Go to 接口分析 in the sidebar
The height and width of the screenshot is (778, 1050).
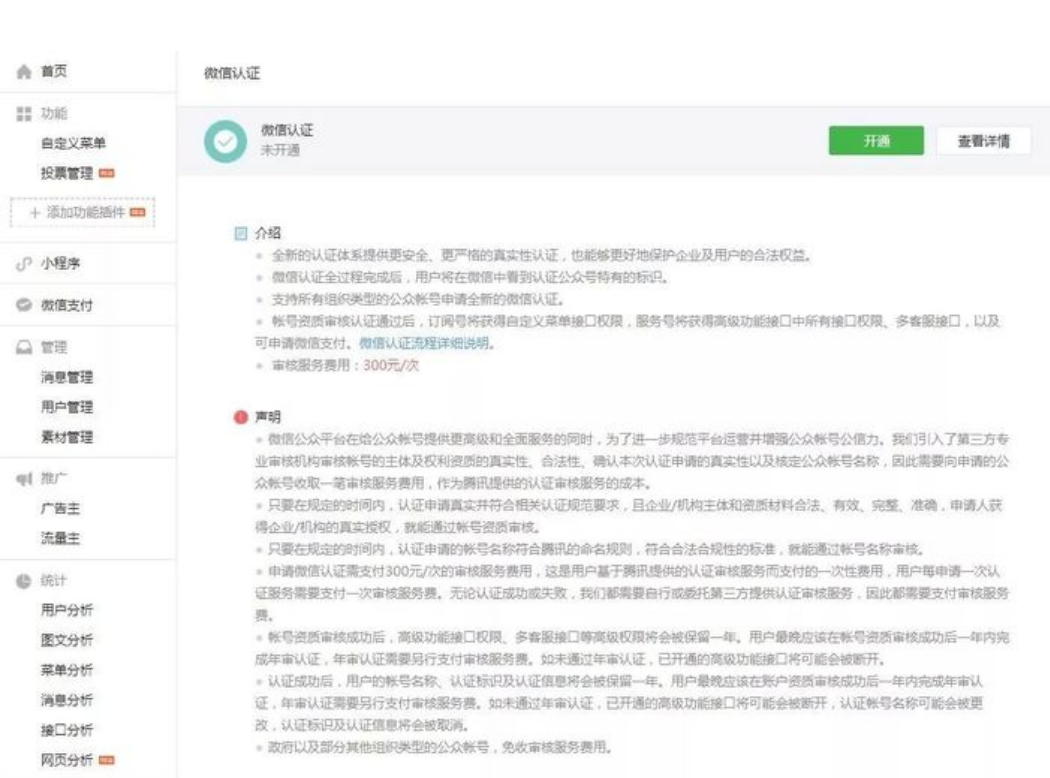[67, 730]
